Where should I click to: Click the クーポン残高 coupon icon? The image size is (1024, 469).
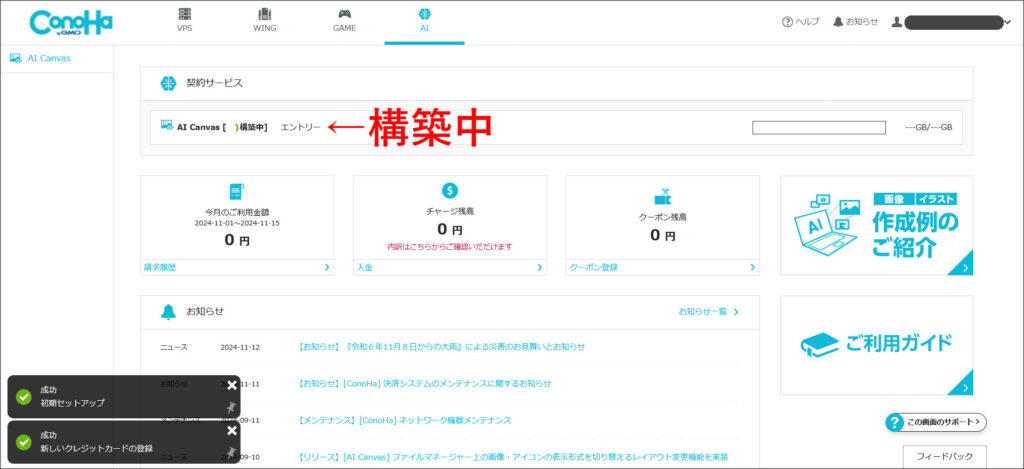pyautogui.click(x=662, y=196)
